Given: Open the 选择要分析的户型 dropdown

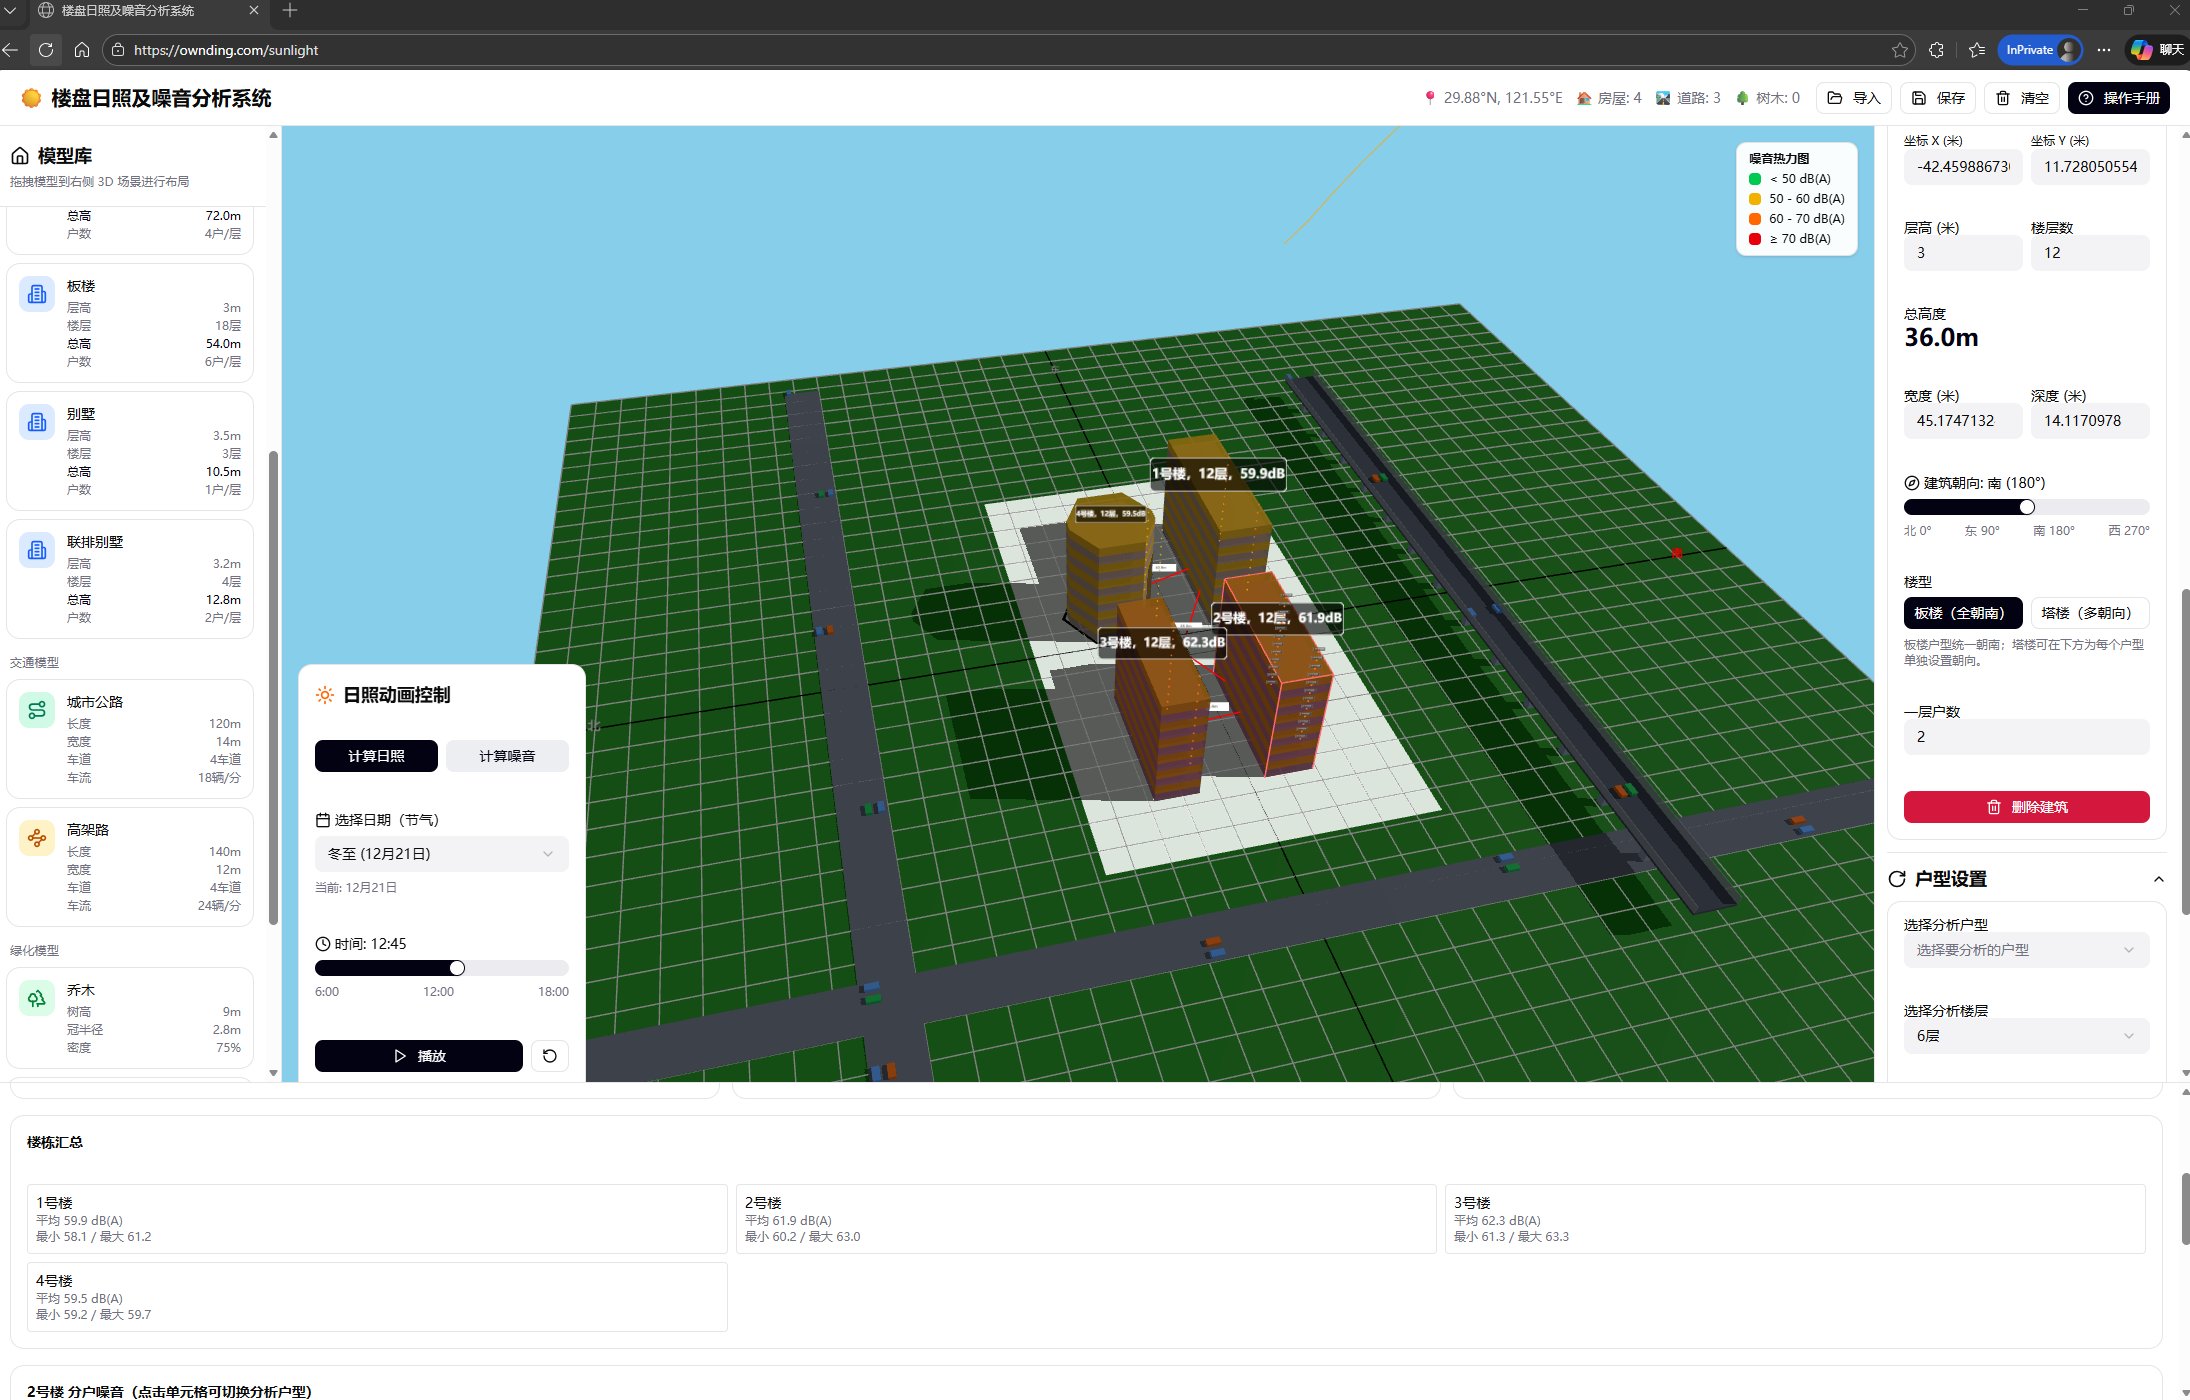Looking at the screenshot, I should tap(2025, 950).
